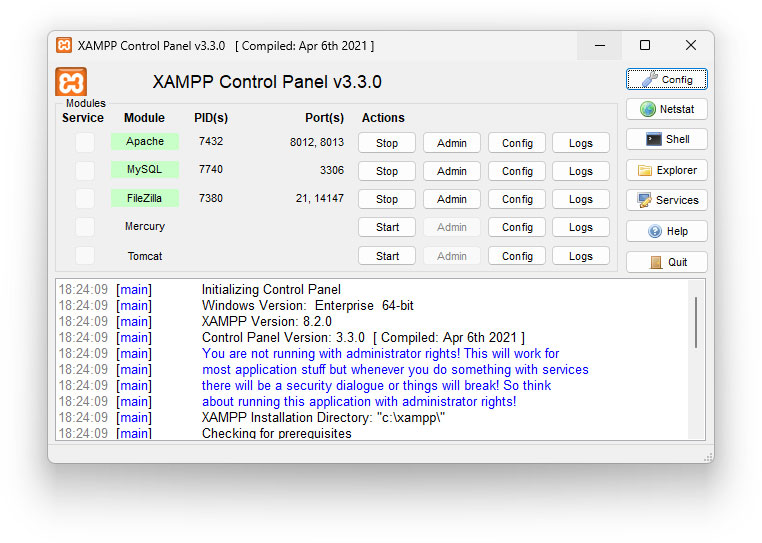Click Apache ports 8012, 8013
The height and width of the screenshot is (543, 762).
coord(317,142)
